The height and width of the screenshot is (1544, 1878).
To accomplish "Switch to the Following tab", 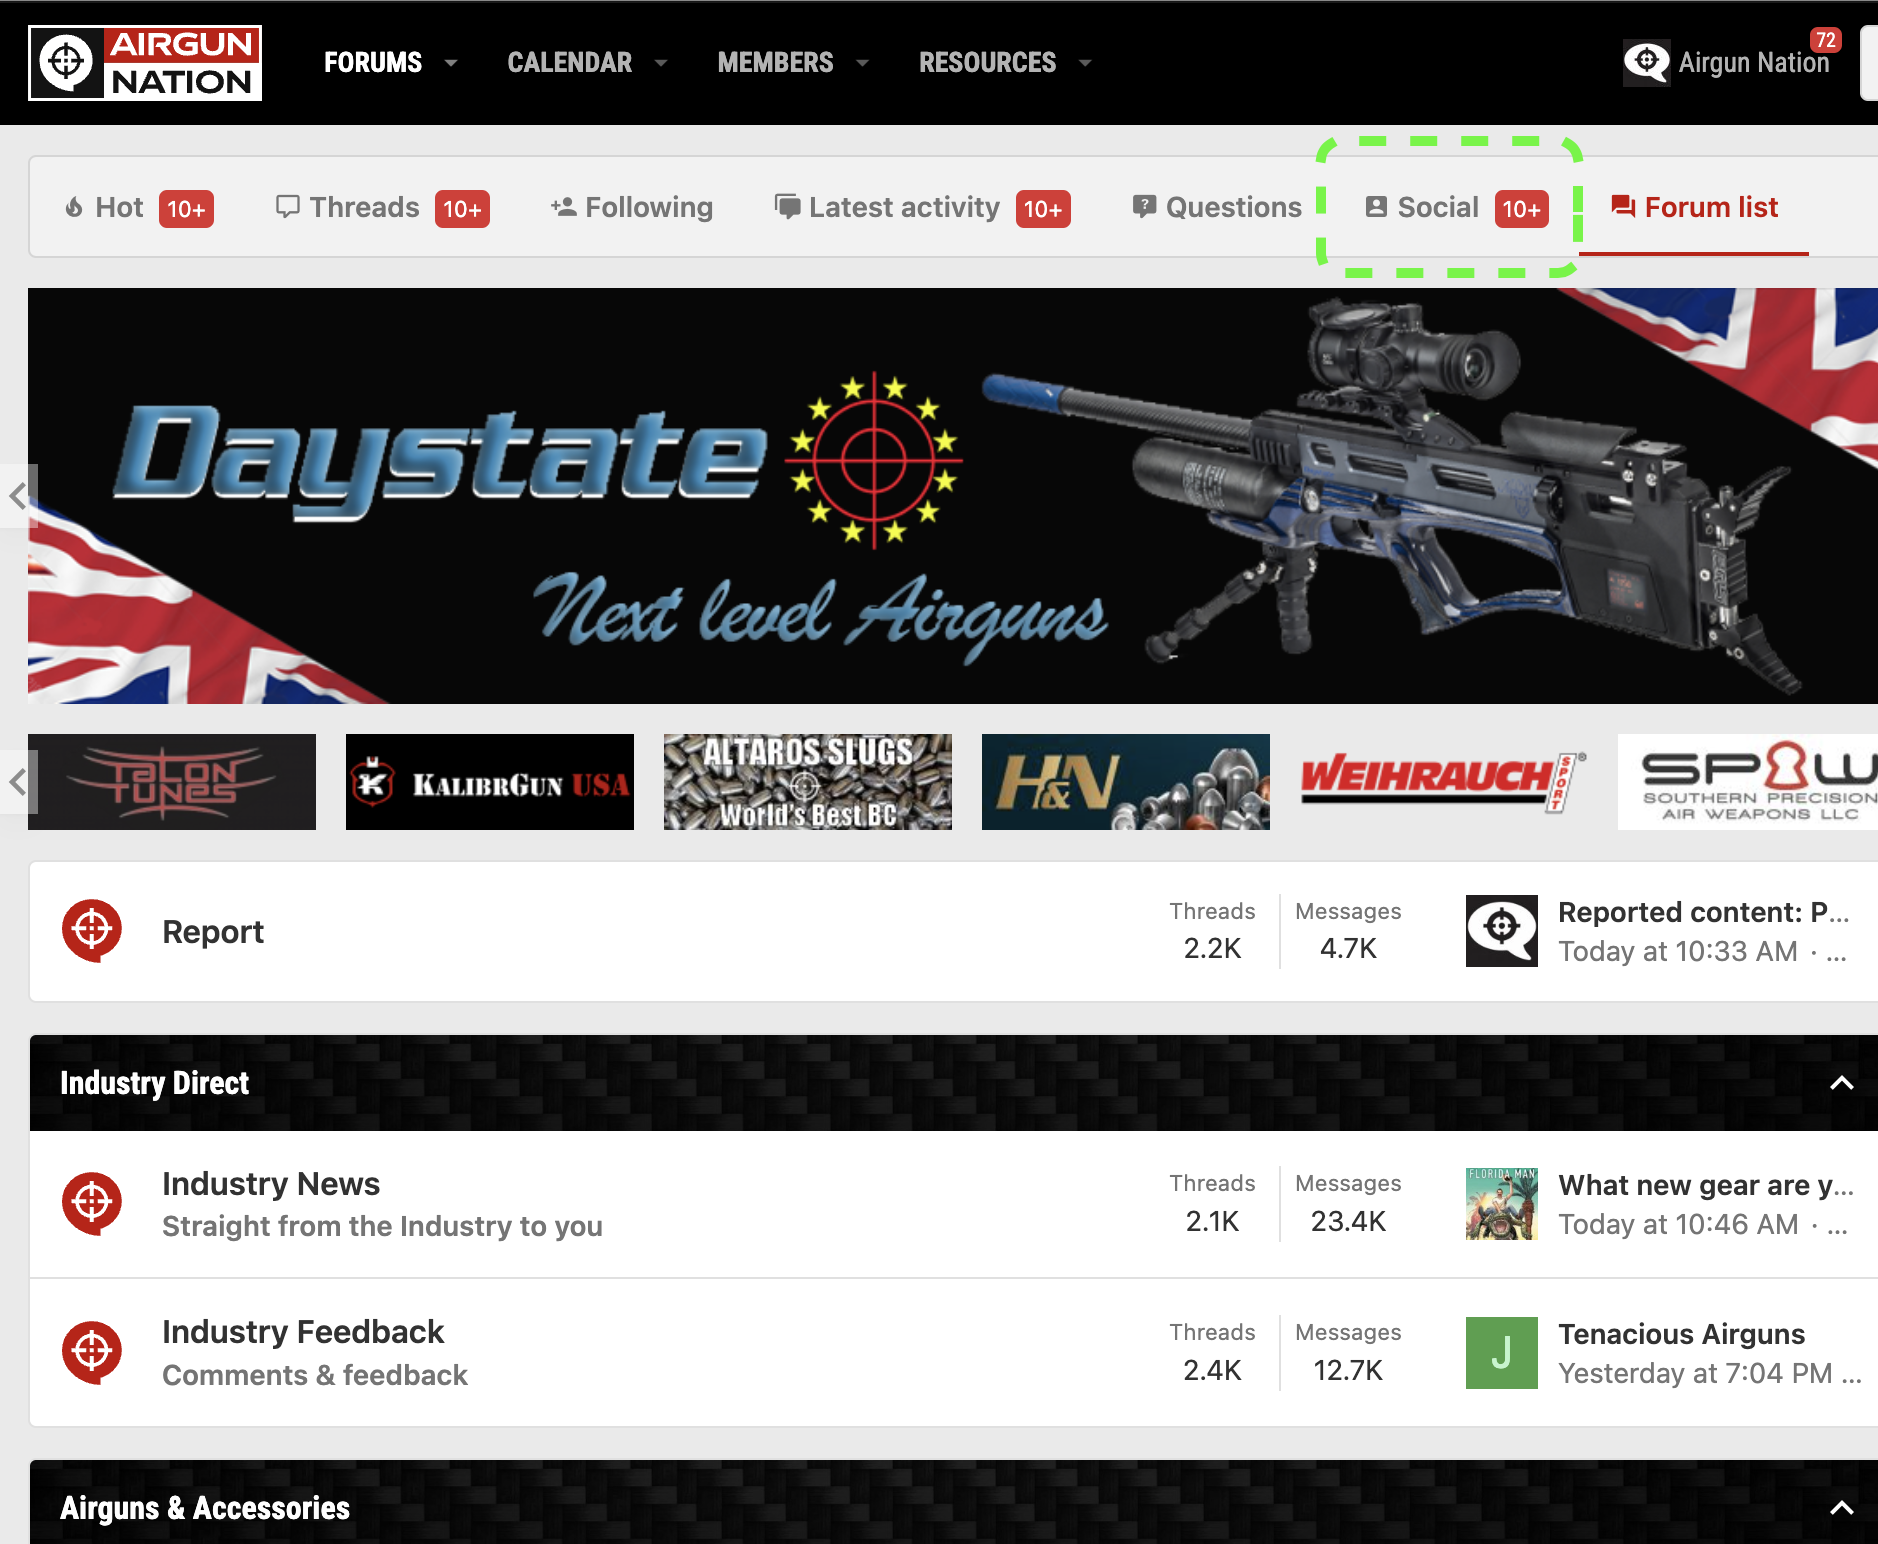I will [631, 208].
